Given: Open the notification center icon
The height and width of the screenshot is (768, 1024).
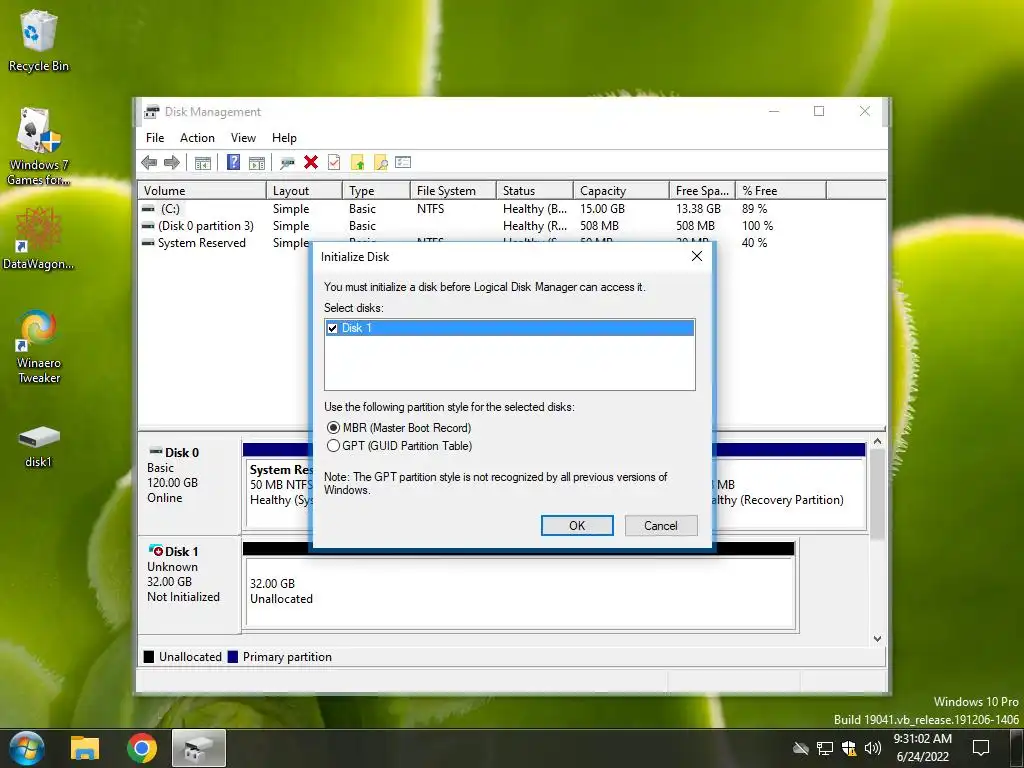Looking at the screenshot, I should (981, 748).
